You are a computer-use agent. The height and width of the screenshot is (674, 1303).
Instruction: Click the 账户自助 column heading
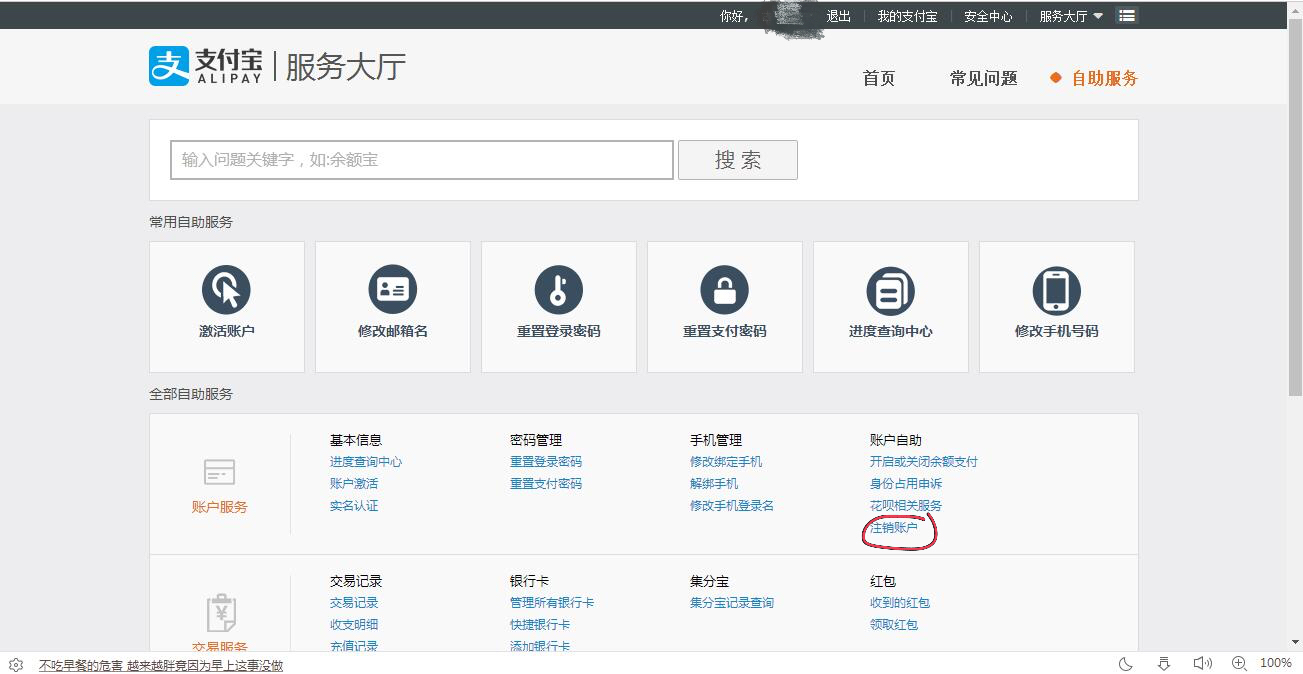[x=896, y=440]
